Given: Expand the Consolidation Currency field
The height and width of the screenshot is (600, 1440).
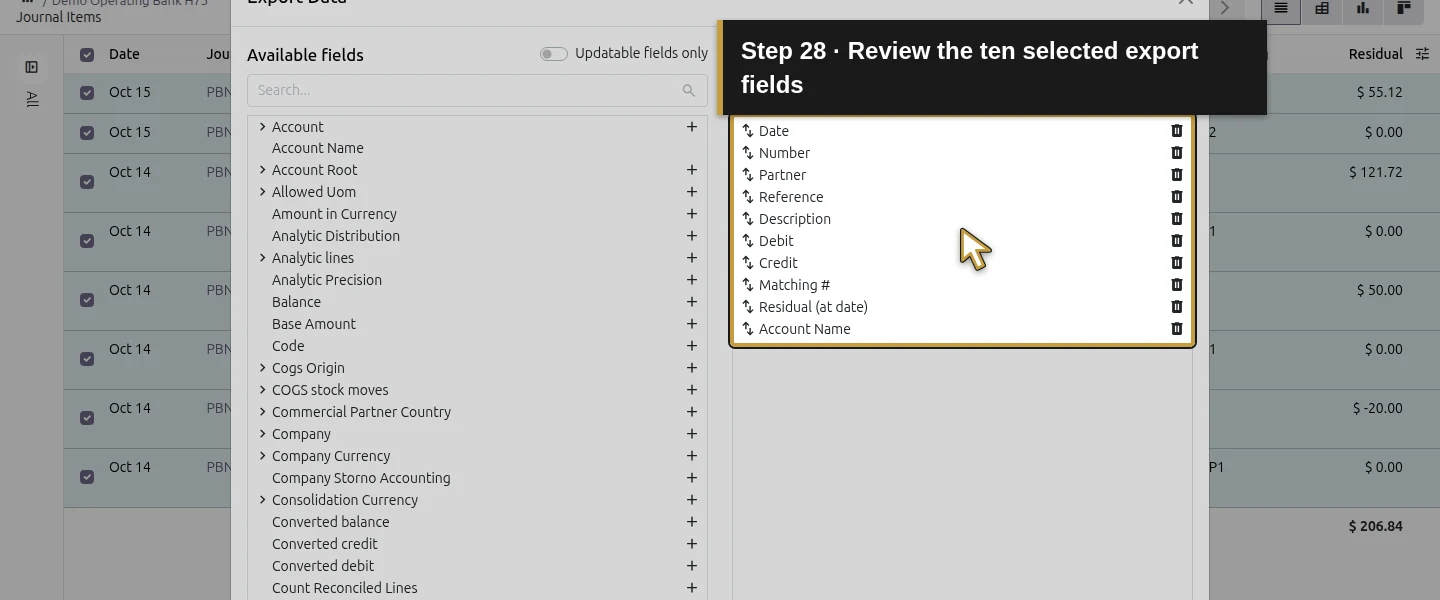Looking at the screenshot, I should 262,500.
